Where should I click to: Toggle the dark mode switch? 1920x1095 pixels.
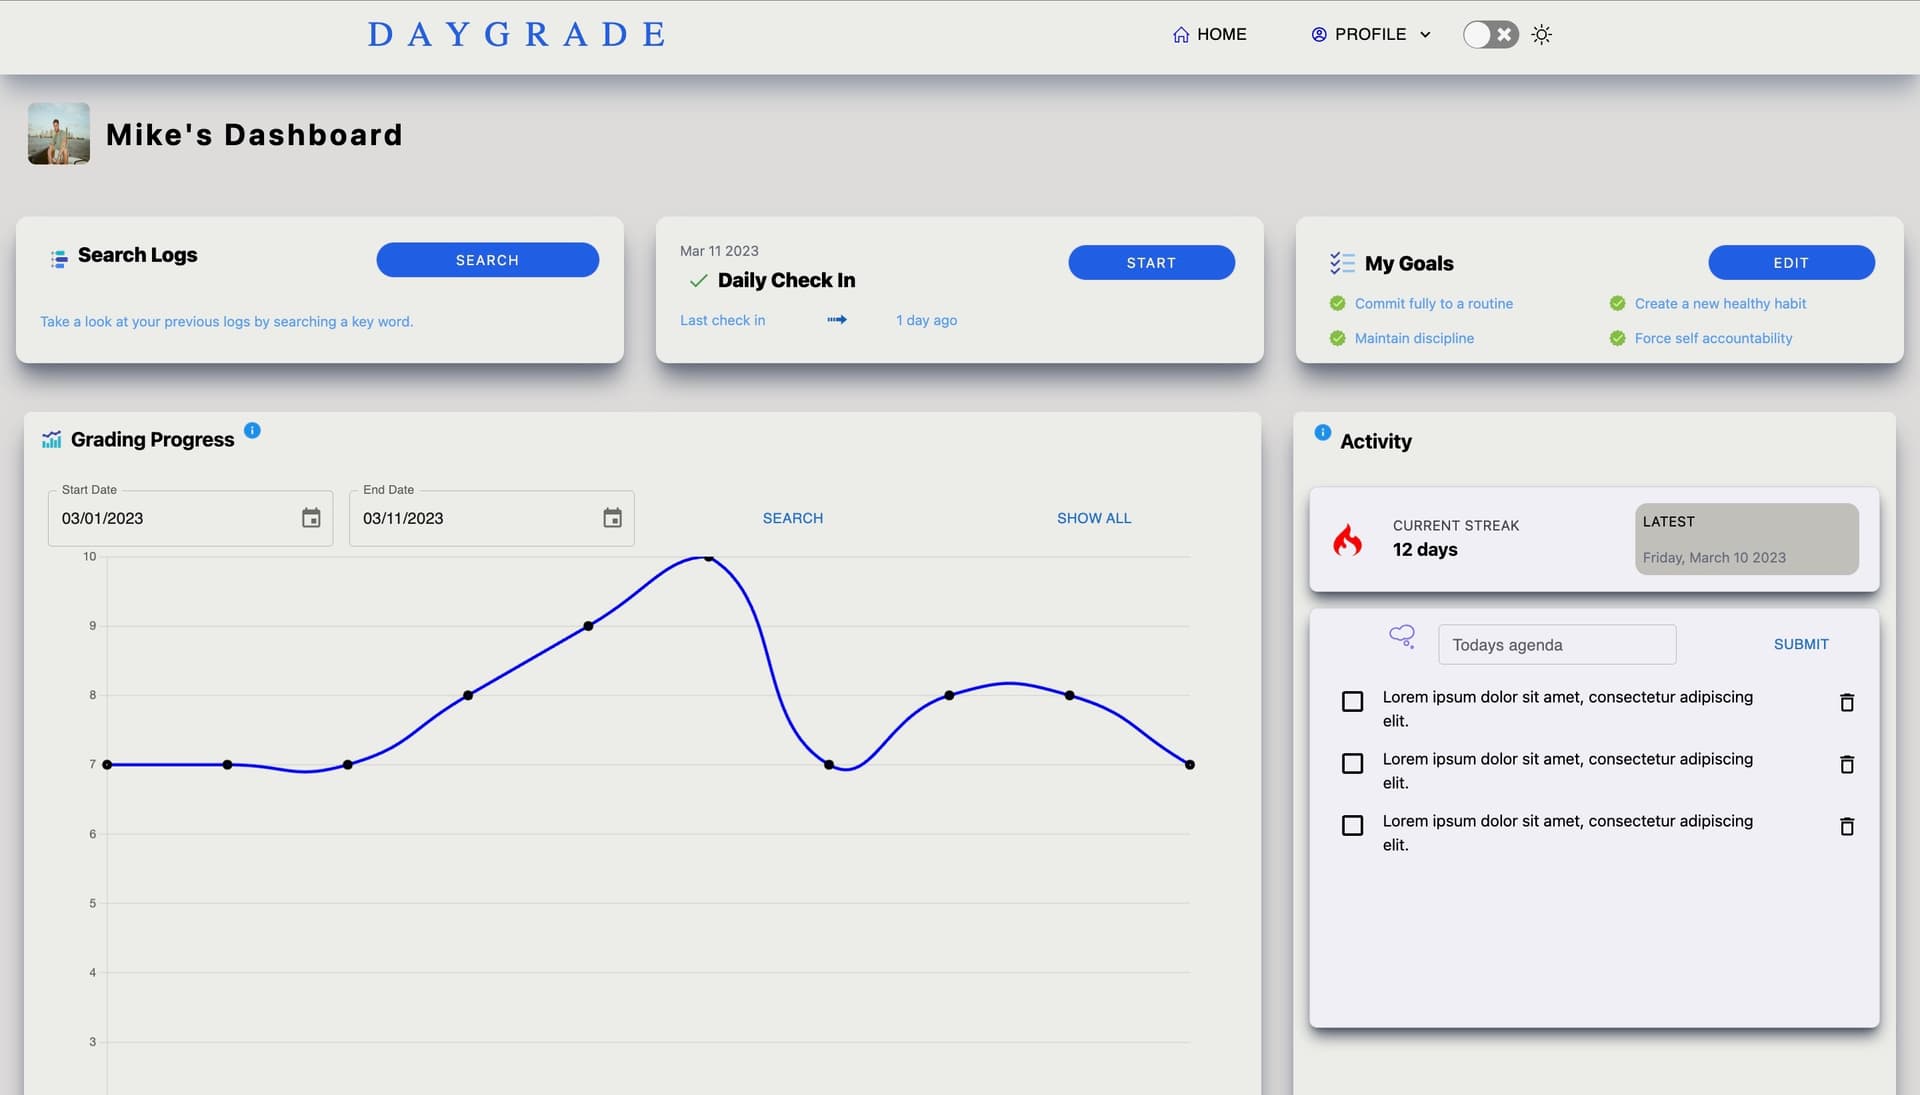pos(1490,35)
